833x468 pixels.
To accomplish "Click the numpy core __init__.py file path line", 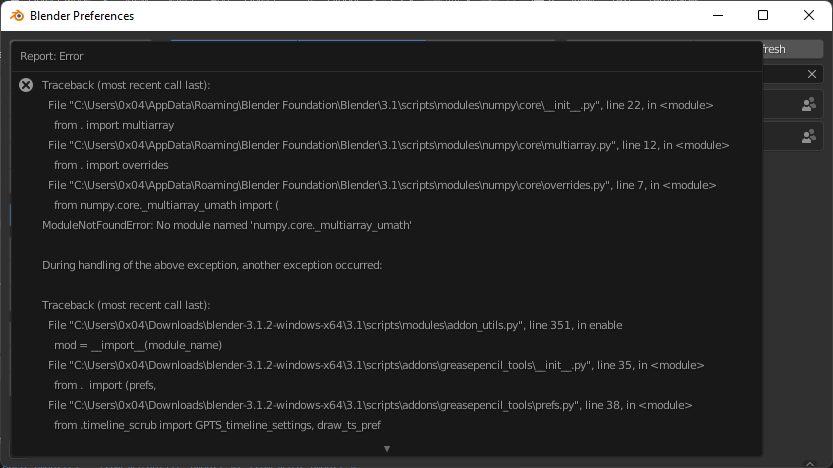I will point(380,105).
